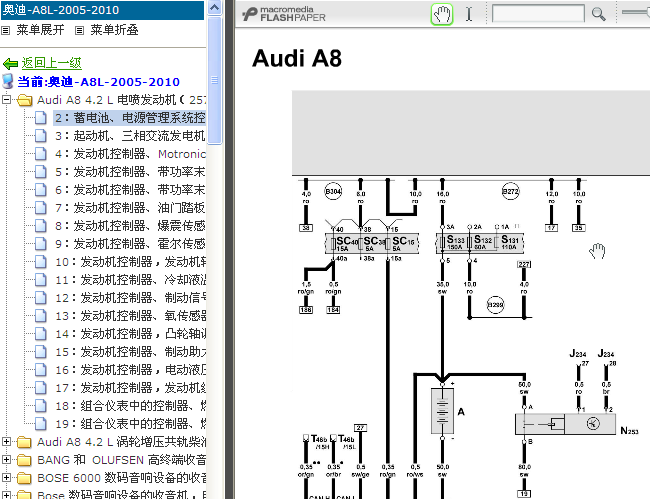Click 菜单折叠 to collapse all menus
This screenshot has width=650, height=499.
114,30
